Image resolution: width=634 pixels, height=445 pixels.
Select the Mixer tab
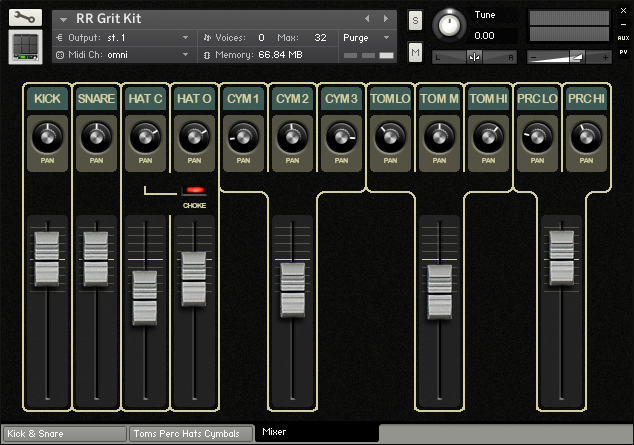tap(317, 432)
